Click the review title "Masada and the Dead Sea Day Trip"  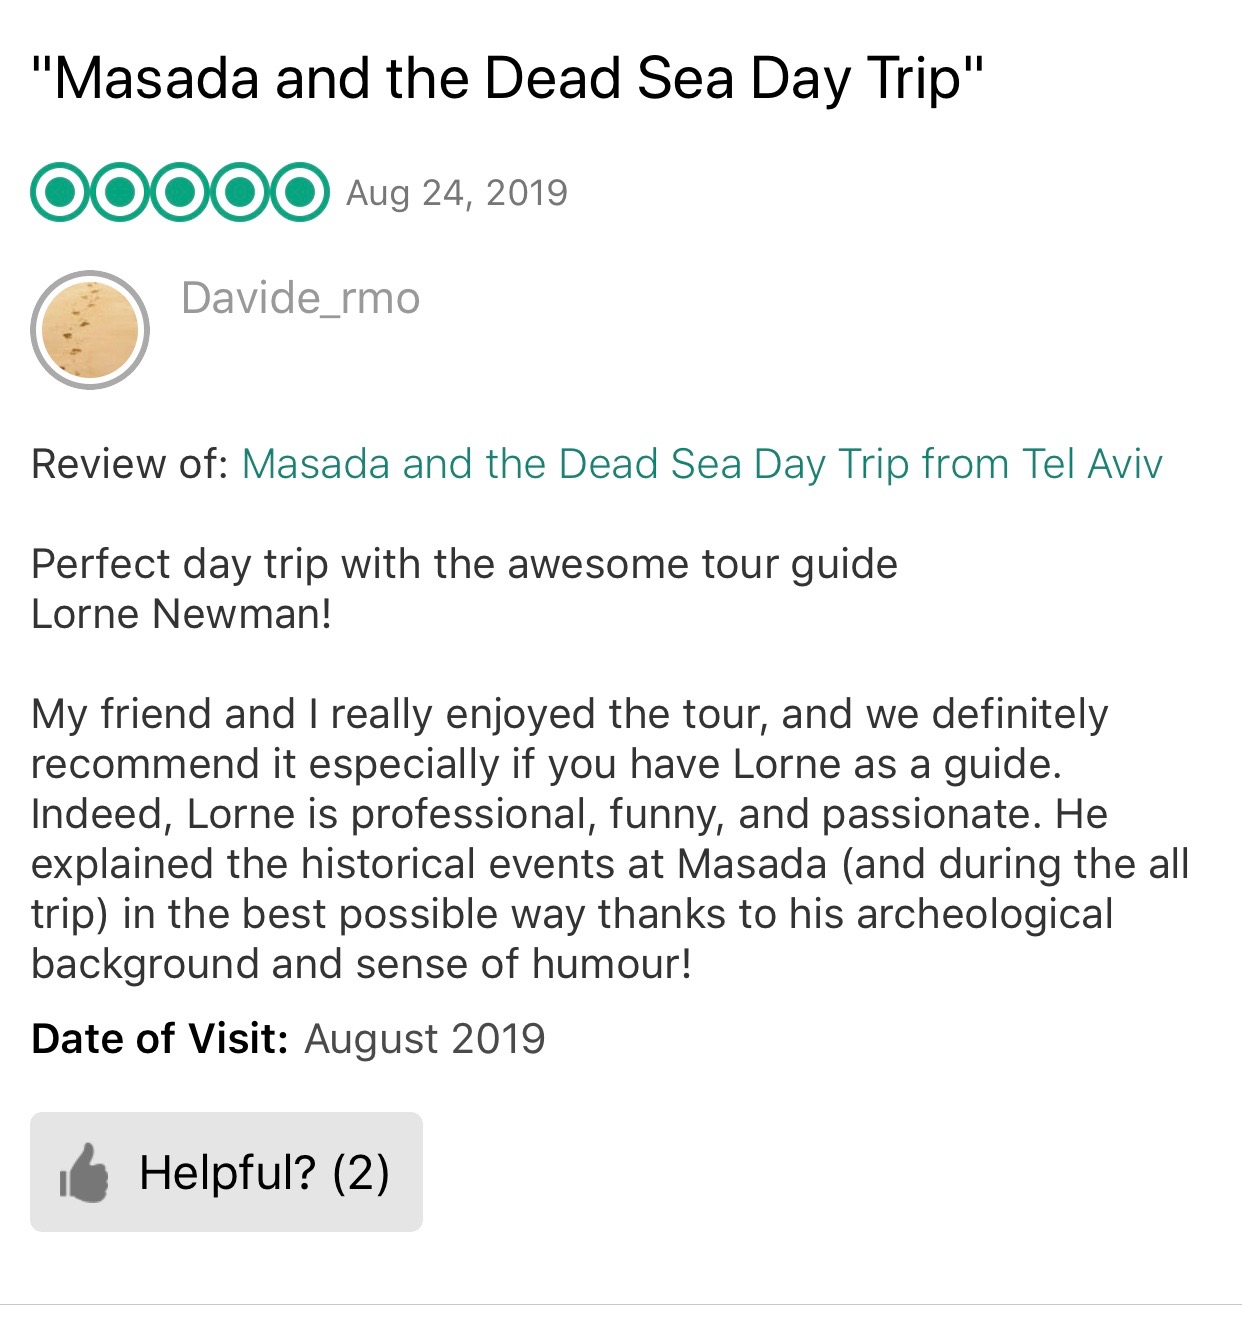(508, 78)
